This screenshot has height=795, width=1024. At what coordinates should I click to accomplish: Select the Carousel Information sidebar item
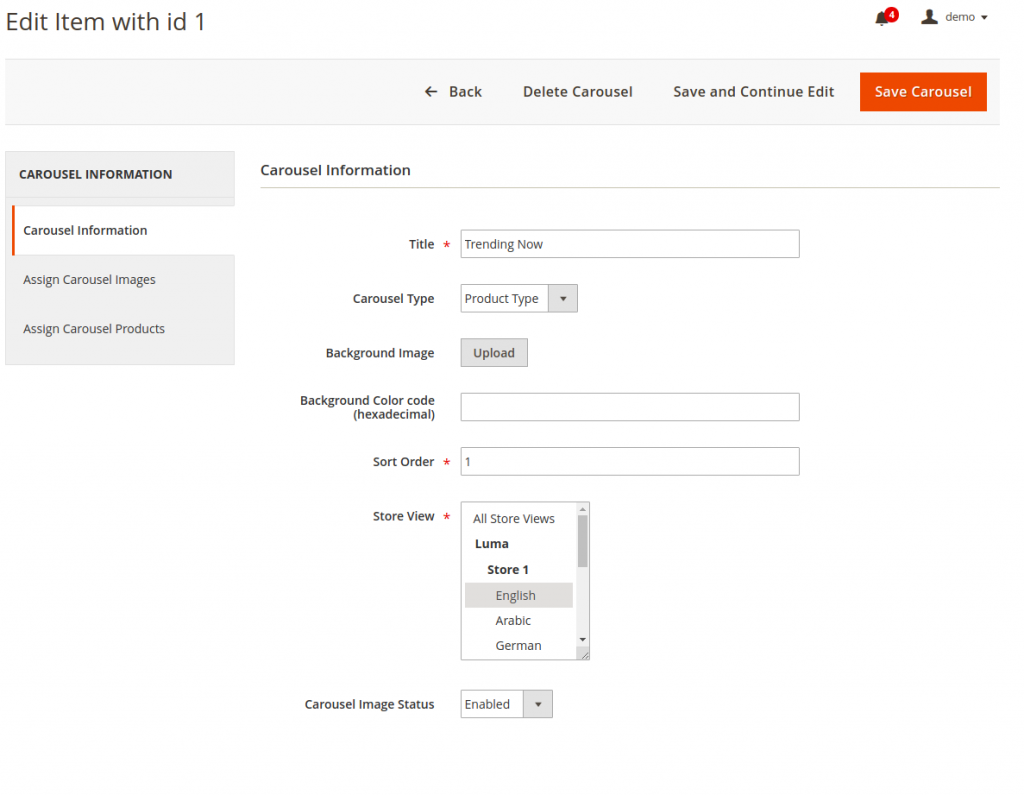84,230
